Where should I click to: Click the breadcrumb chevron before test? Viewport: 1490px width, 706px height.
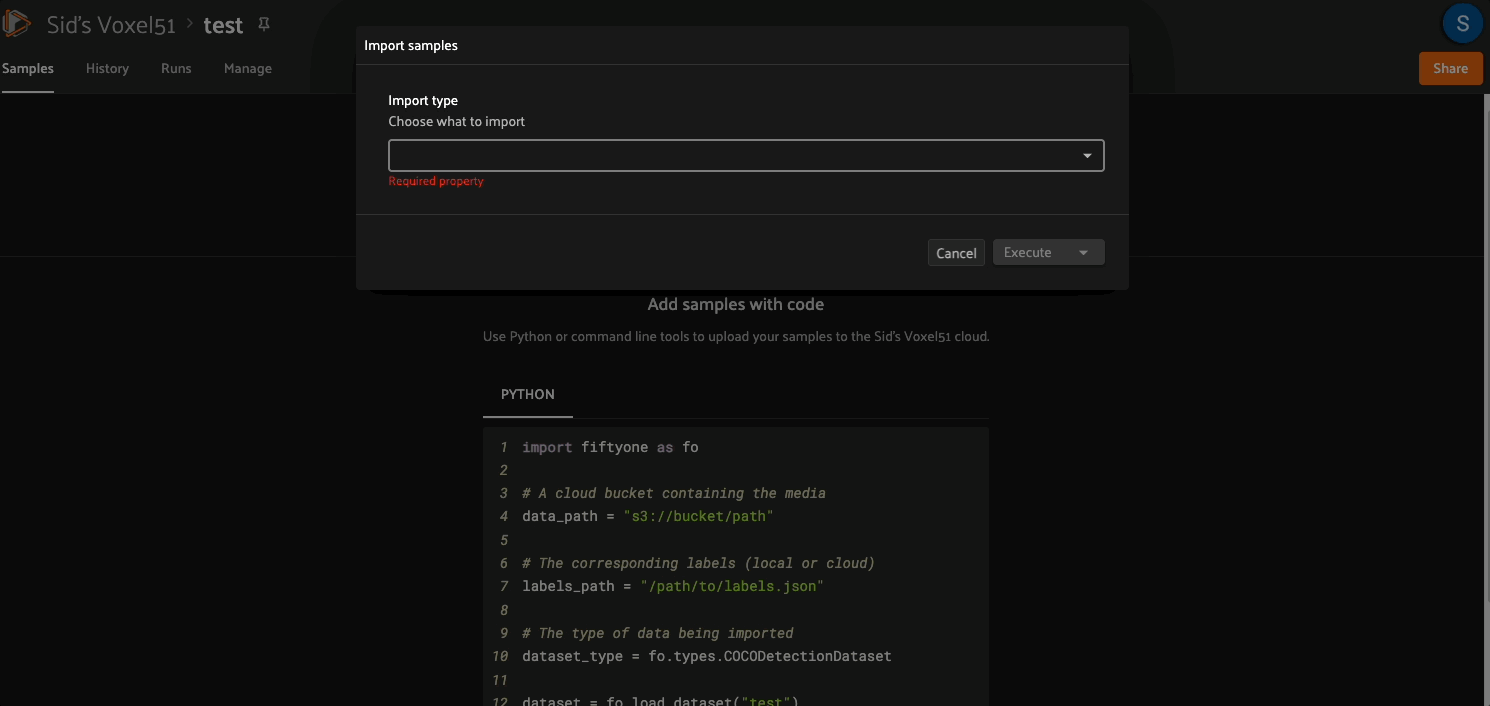[x=190, y=23]
